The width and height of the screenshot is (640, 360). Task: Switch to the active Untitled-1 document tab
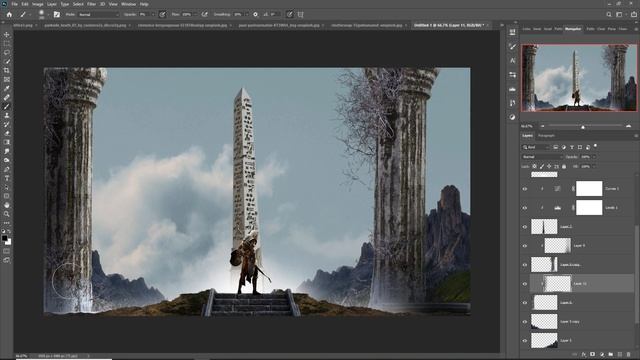pyautogui.click(x=449, y=25)
